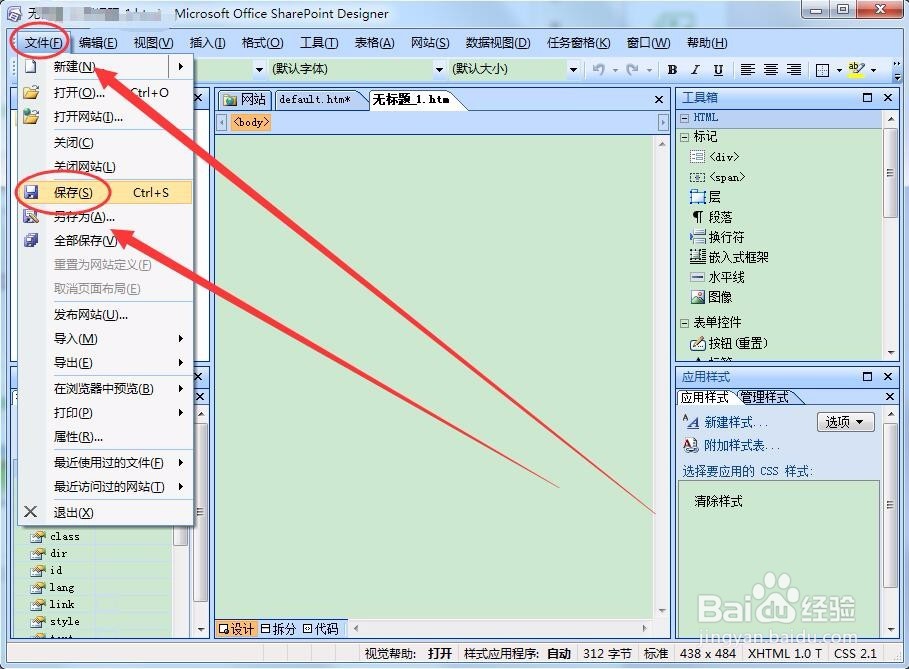
Task: Insert a 层 (layer) element
Action: pyautogui.click(x=705, y=197)
